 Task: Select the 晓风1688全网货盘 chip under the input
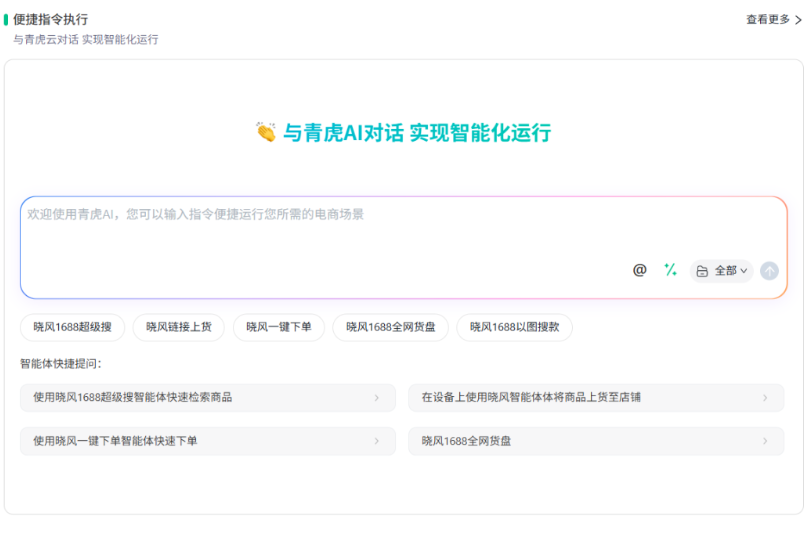390,327
